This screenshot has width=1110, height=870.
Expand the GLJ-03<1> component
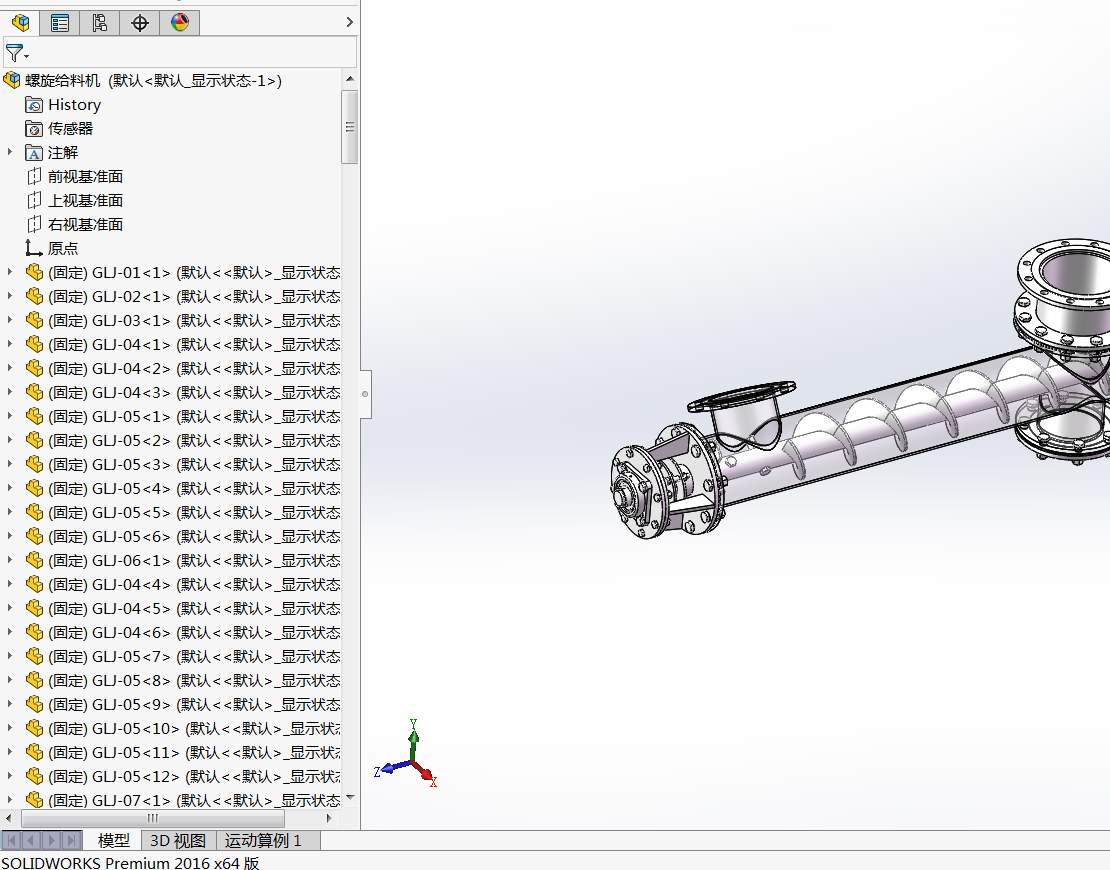tap(9, 320)
